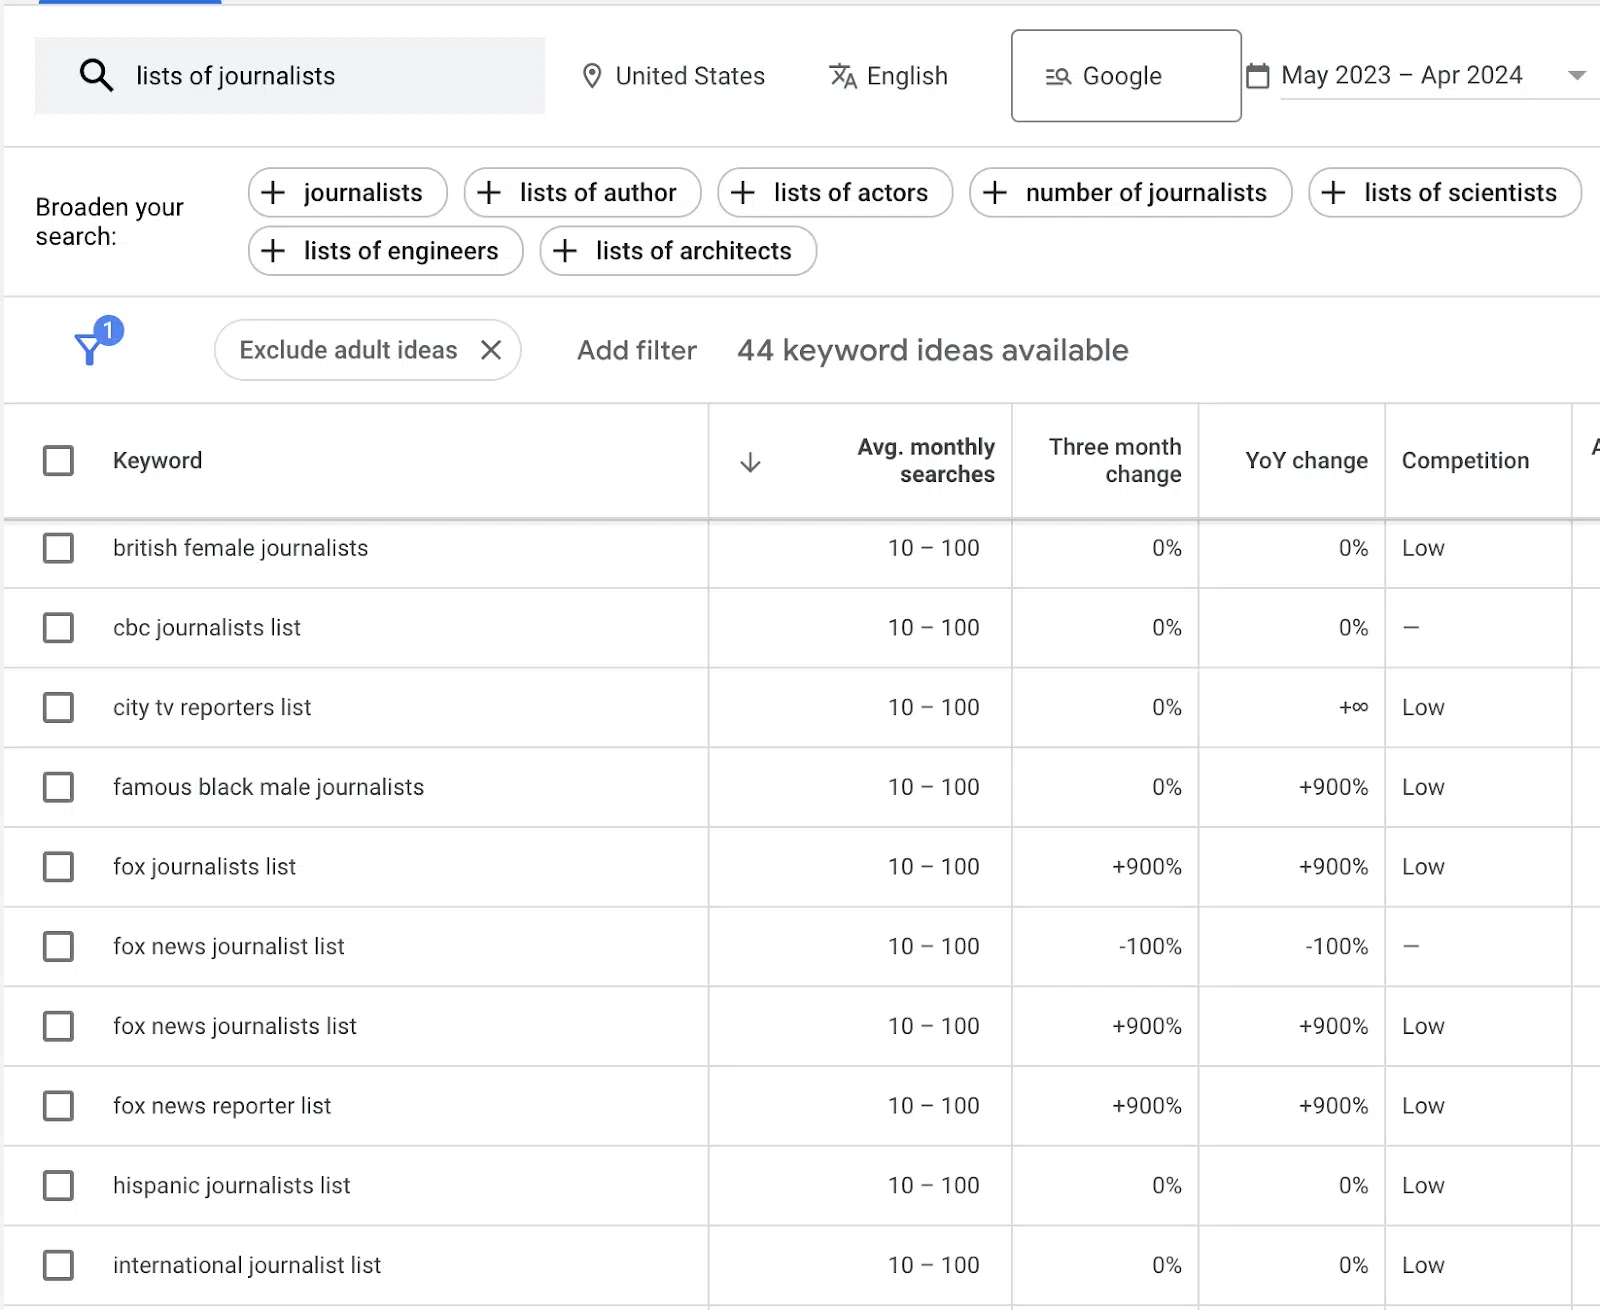Click plus icon on lists of scientists chip
The height and width of the screenshot is (1310, 1600).
tap(1334, 192)
